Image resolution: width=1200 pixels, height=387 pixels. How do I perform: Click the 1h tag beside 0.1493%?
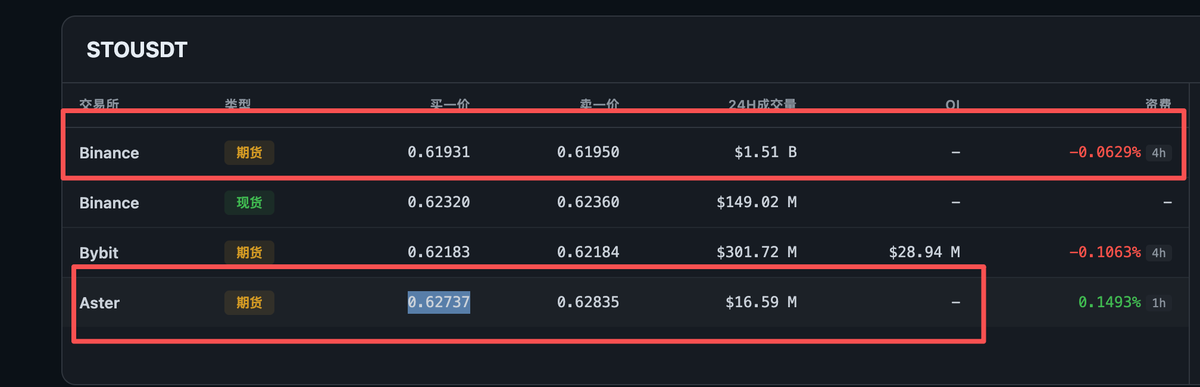(1159, 302)
